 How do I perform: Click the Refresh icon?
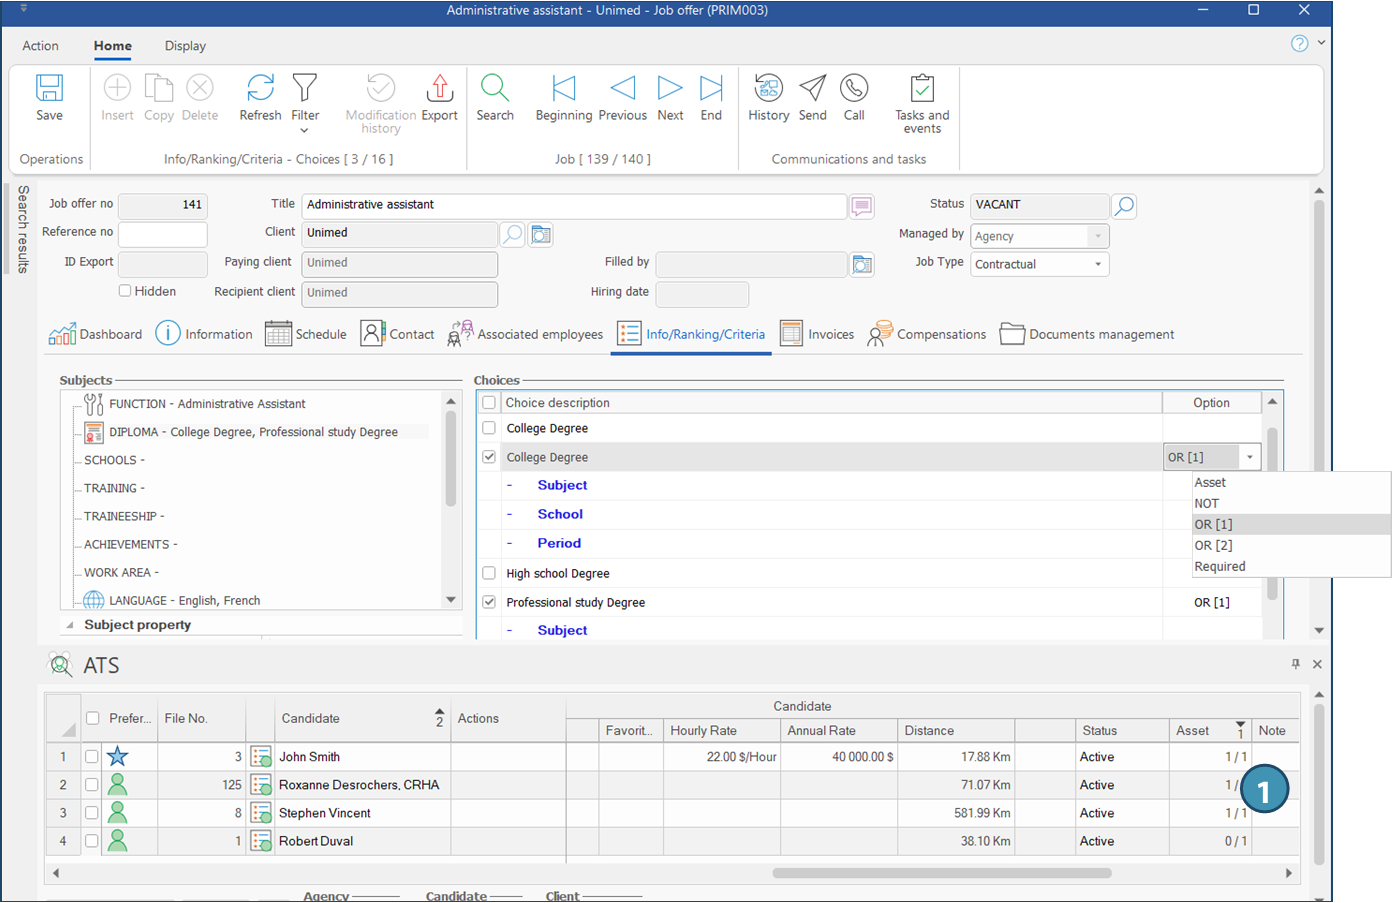[x=260, y=89]
